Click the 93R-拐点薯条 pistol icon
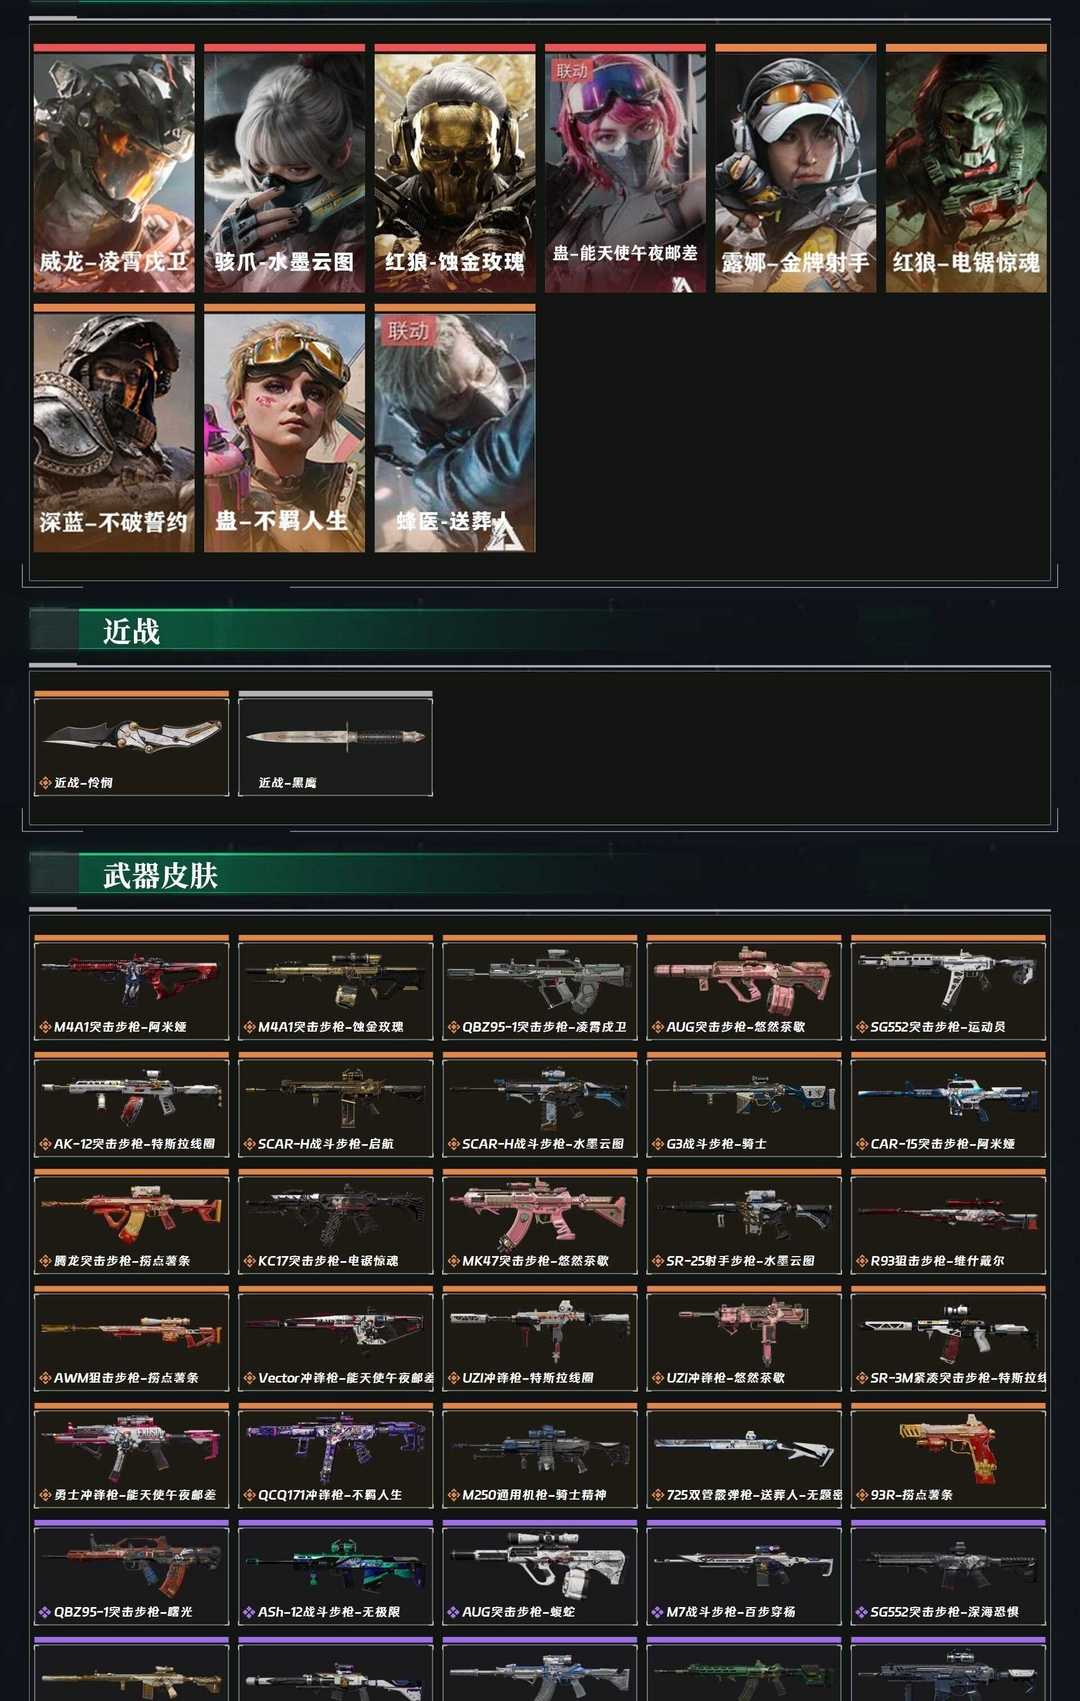The height and width of the screenshot is (1701, 1080). [x=948, y=1456]
